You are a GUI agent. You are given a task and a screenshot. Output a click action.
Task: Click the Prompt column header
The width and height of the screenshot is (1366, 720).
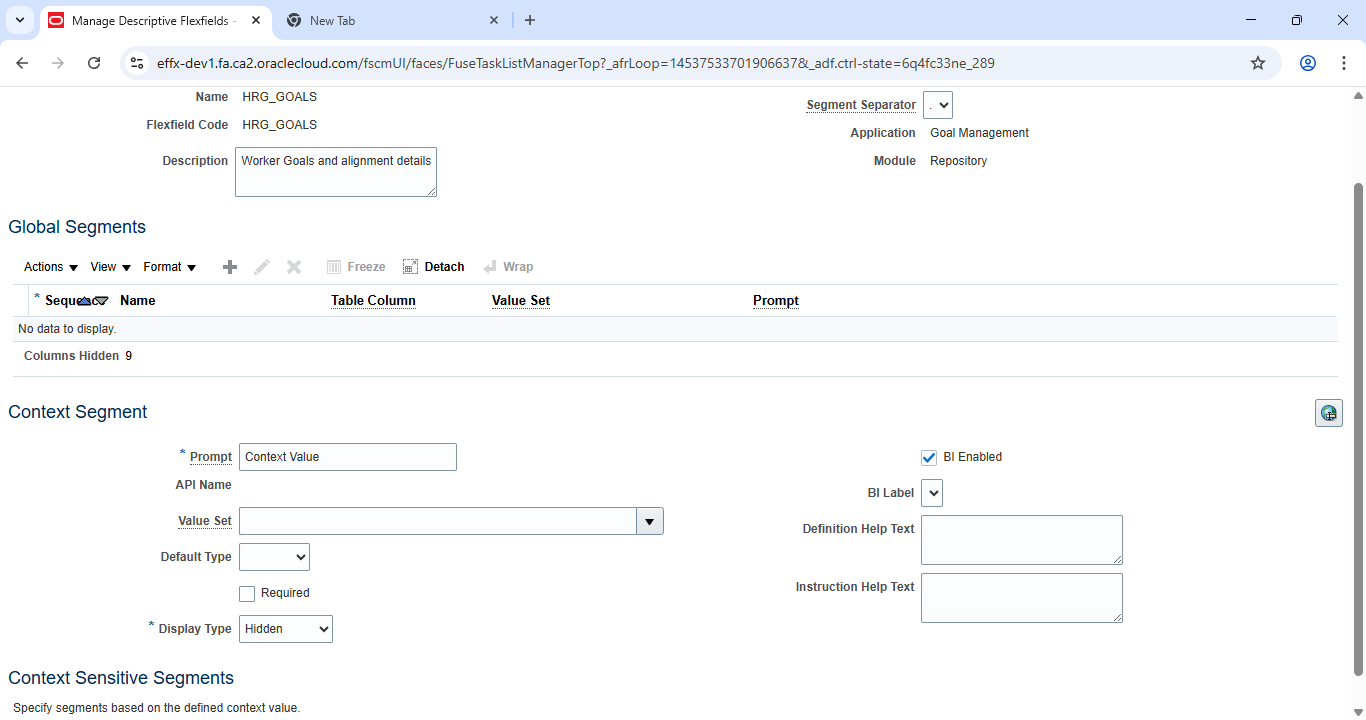tap(776, 301)
